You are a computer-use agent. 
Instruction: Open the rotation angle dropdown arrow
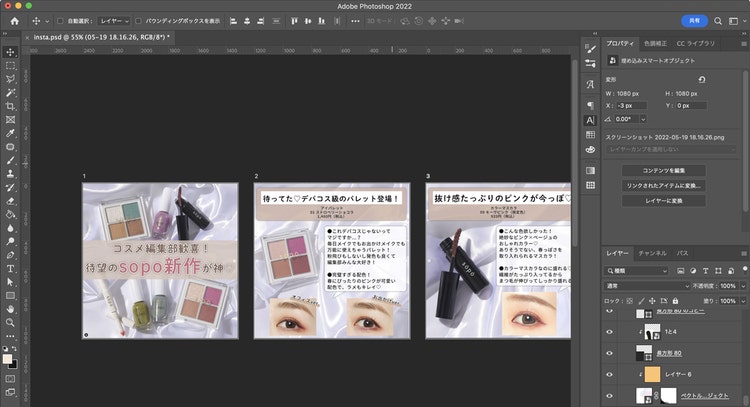(643, 119)
